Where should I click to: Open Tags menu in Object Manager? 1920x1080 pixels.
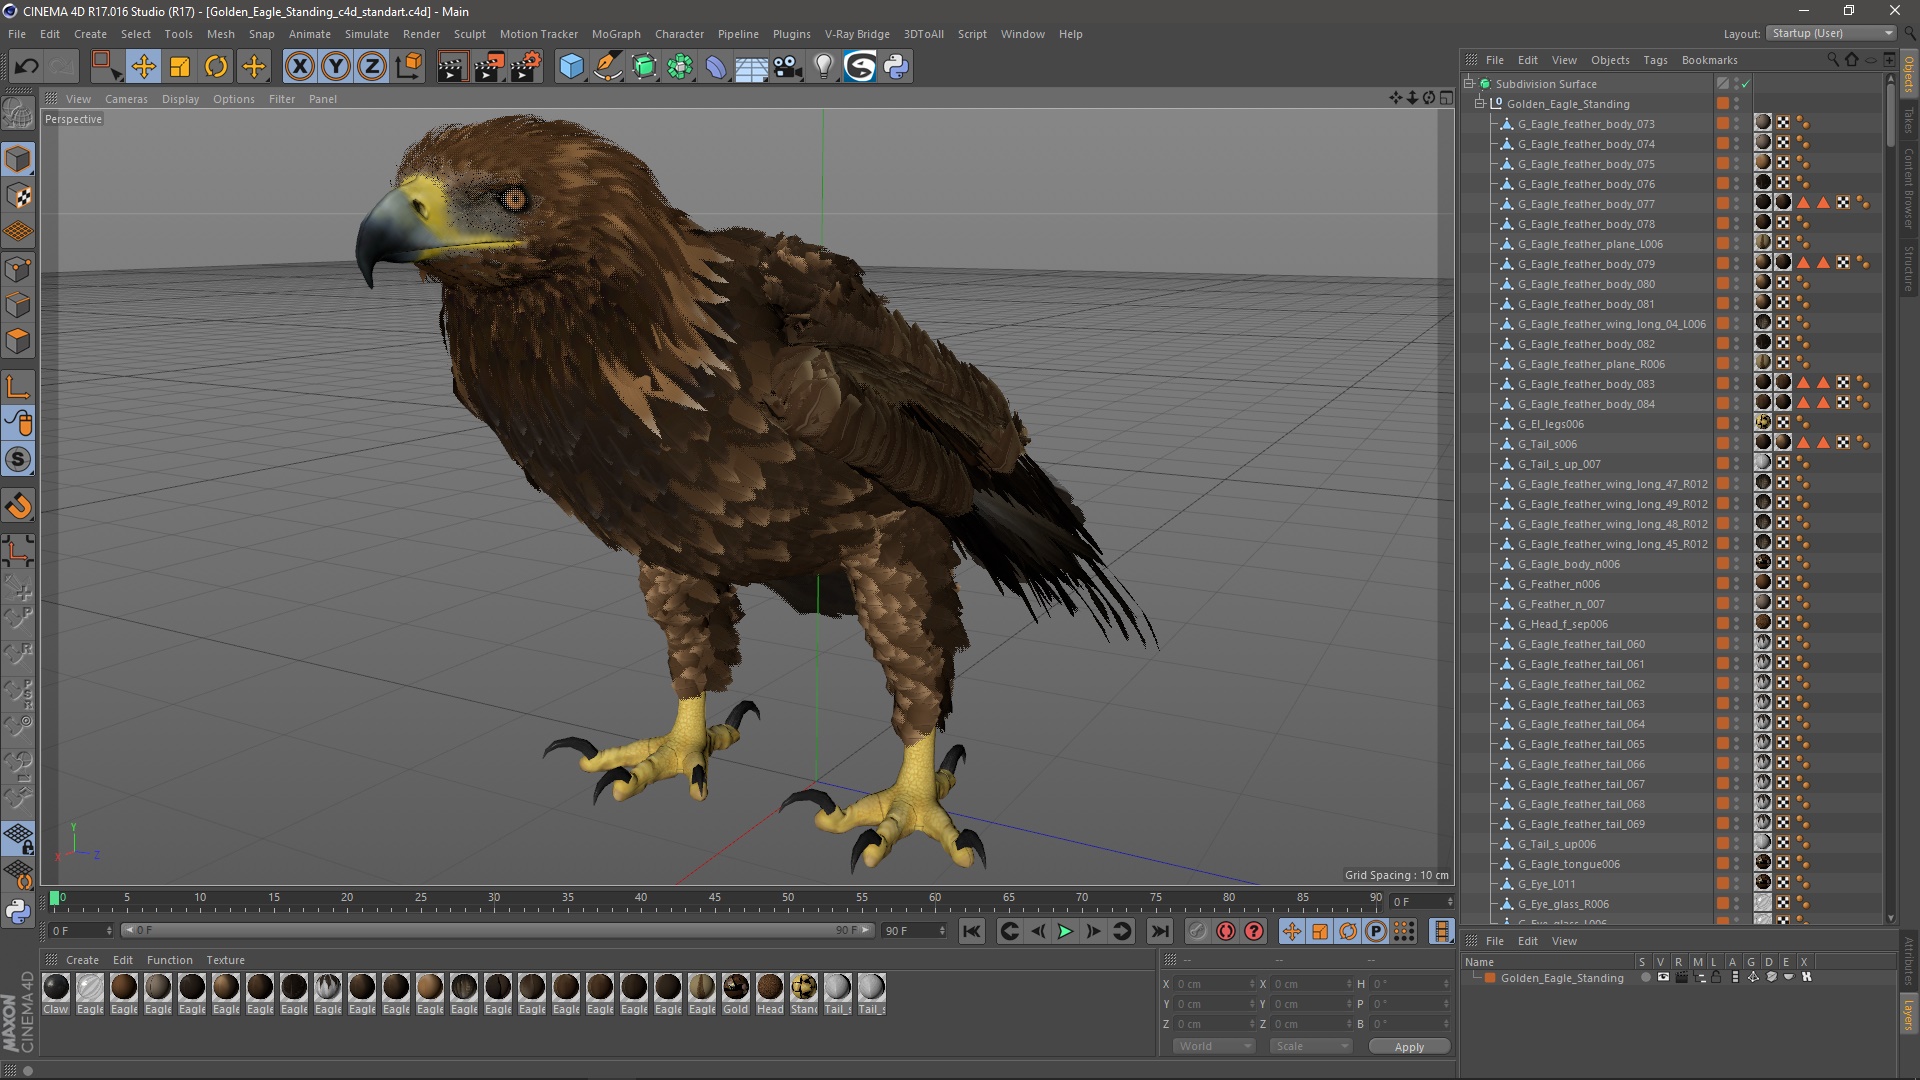pos(1655,60)
